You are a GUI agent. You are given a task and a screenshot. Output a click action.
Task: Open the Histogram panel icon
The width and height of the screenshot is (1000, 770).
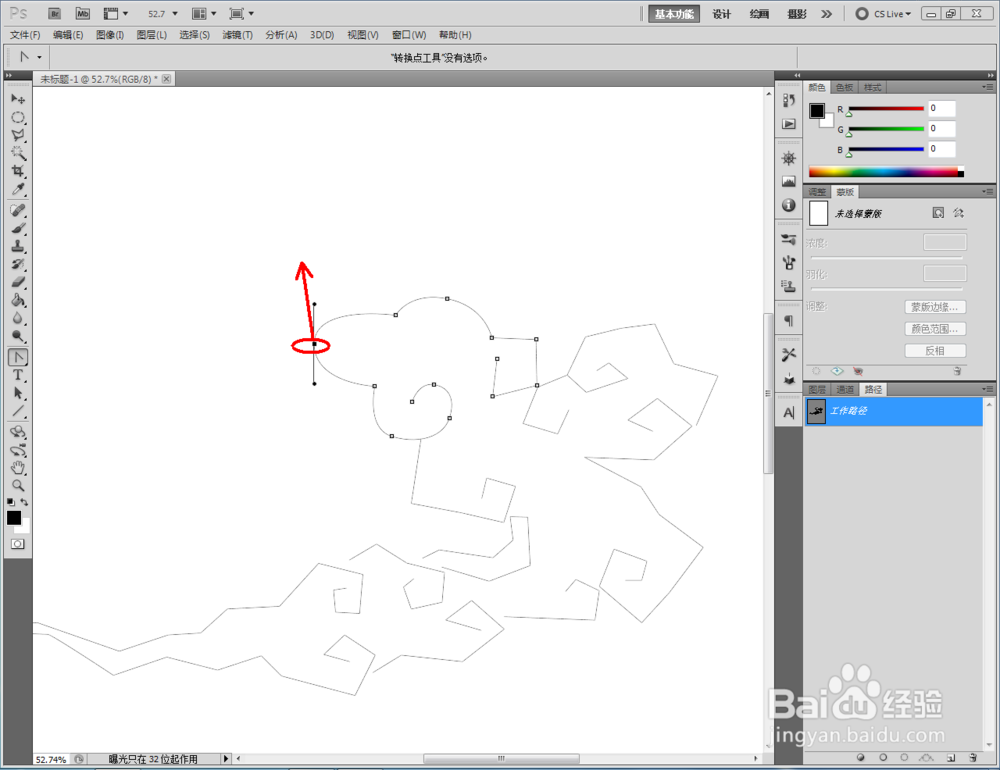pos(789,182)
